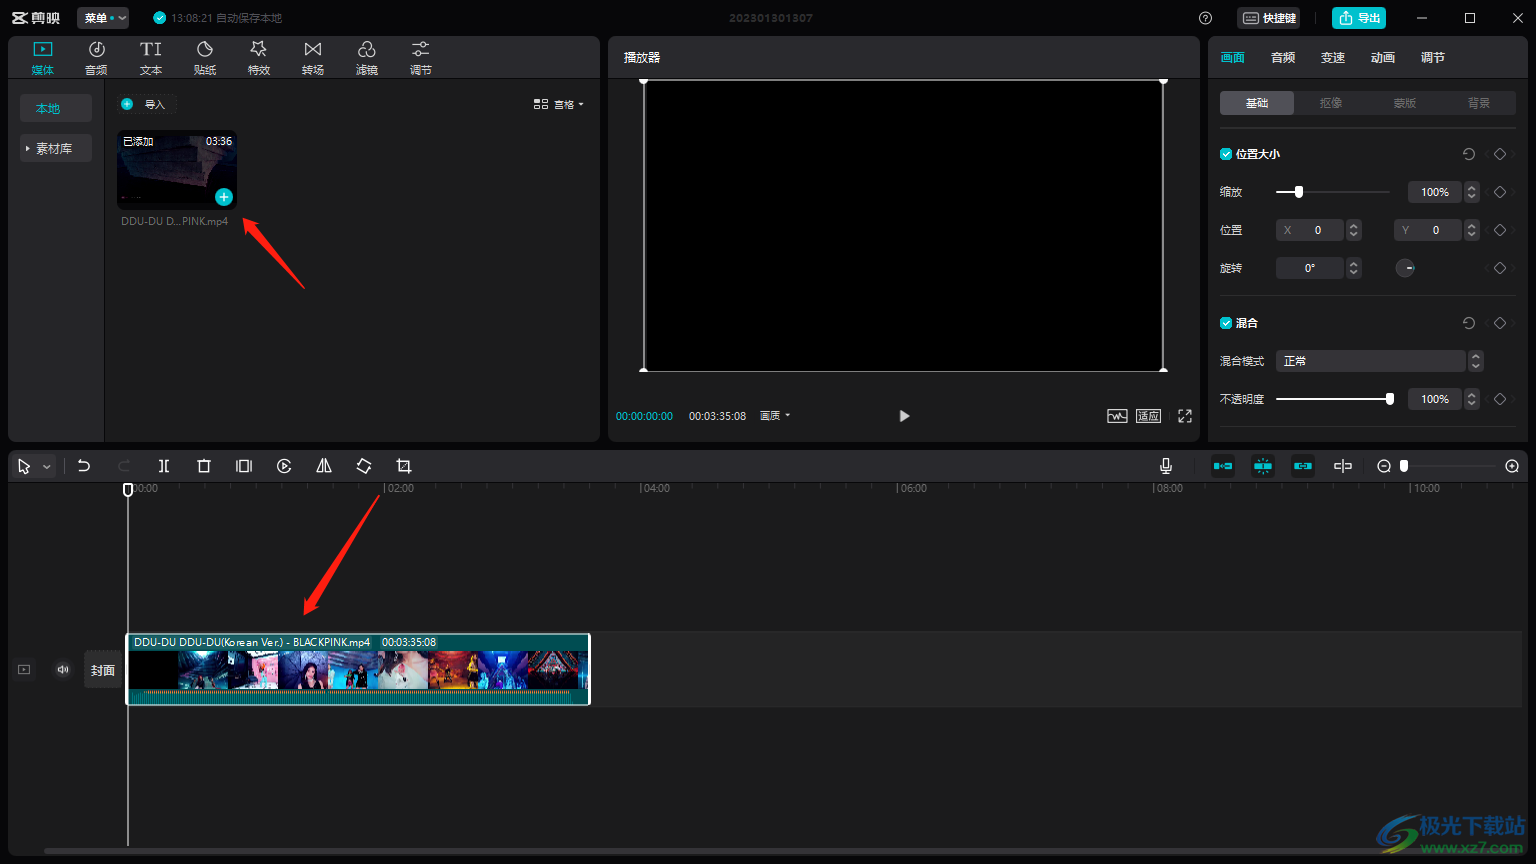Toggle main track magnet snapping
The image size is (1536, 864).
pos(1223,466)
